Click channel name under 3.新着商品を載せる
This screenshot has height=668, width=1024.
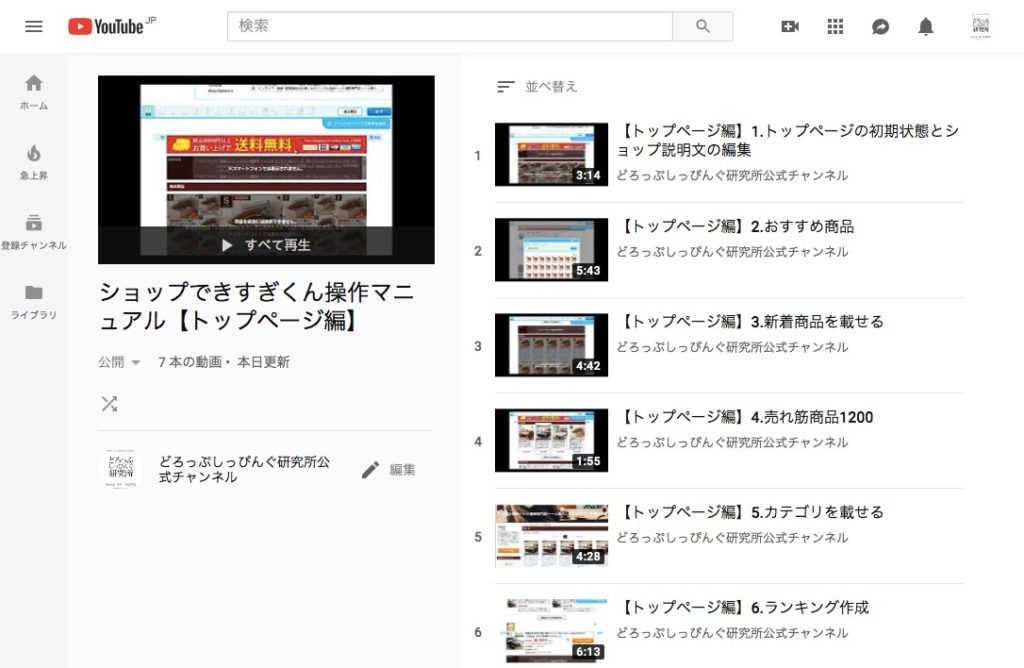(732, 347)
